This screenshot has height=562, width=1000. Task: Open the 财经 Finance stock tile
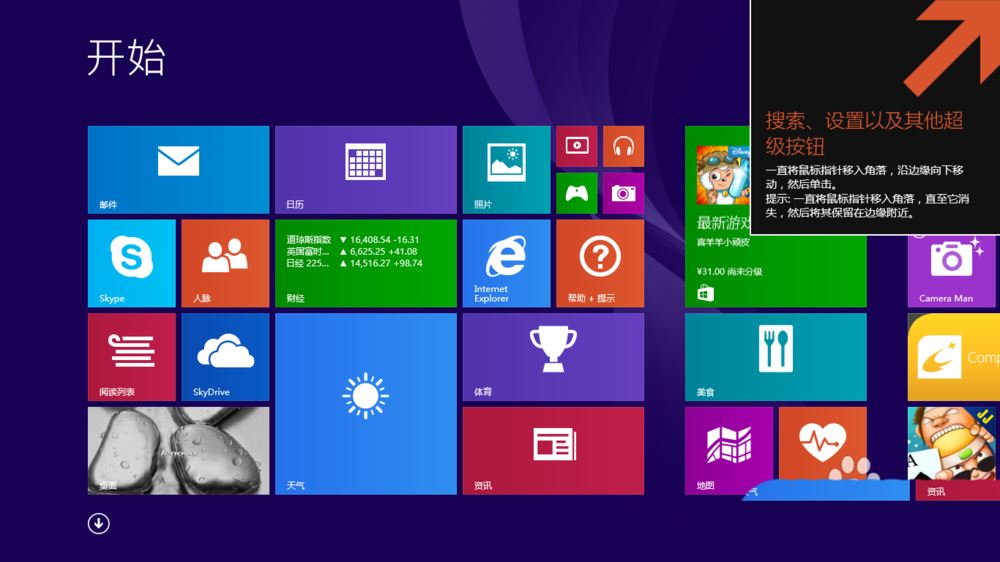tap(366, 263)
